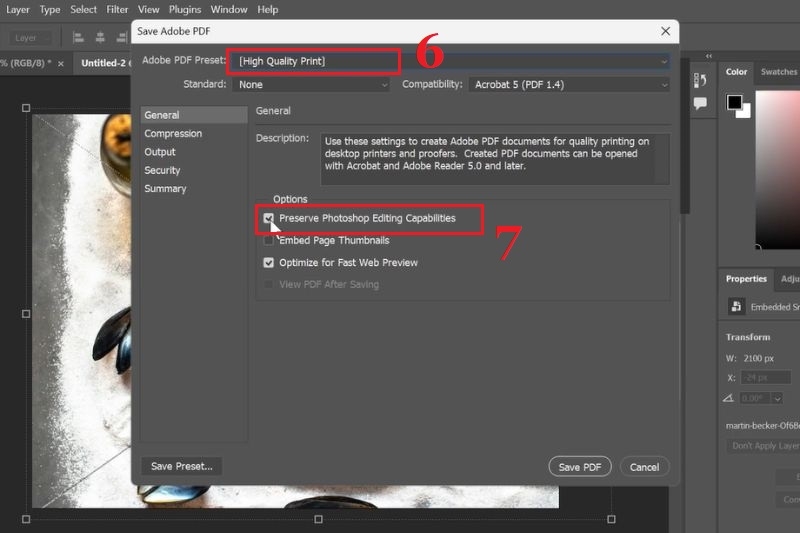
Task: Switch to the Untitled-2 document tab
Action: (x=104, y=63)
